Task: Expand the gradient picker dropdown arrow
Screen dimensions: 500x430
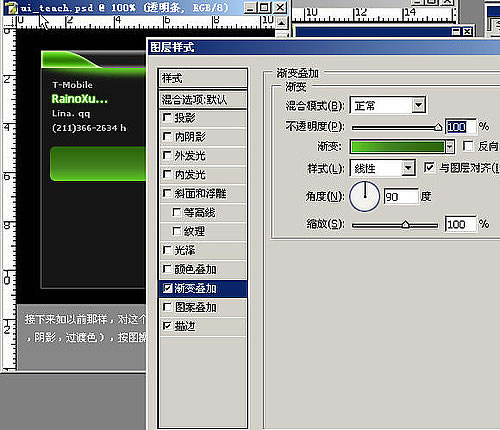Action: coord(450,147)
